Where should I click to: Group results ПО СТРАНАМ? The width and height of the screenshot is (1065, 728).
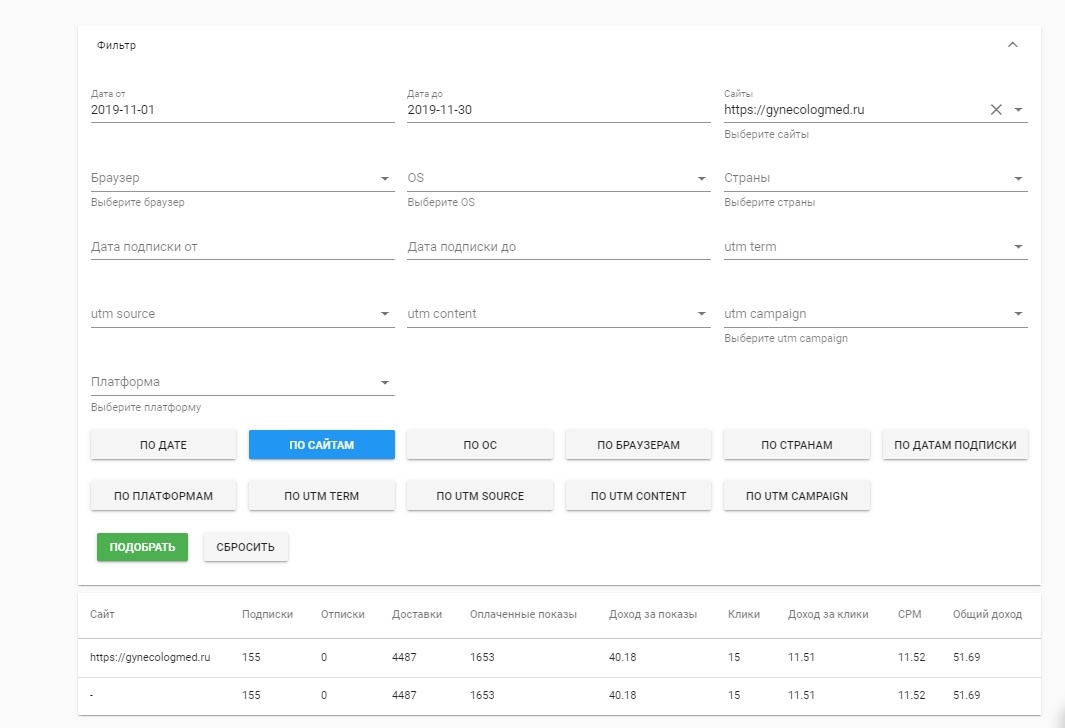(796, 445)
